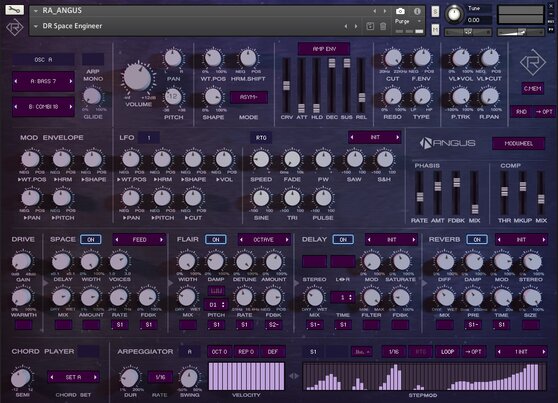558x403 pixels.
Task: Click the trash delete icon
Action: pyautogui.click(x=383, y=26)
